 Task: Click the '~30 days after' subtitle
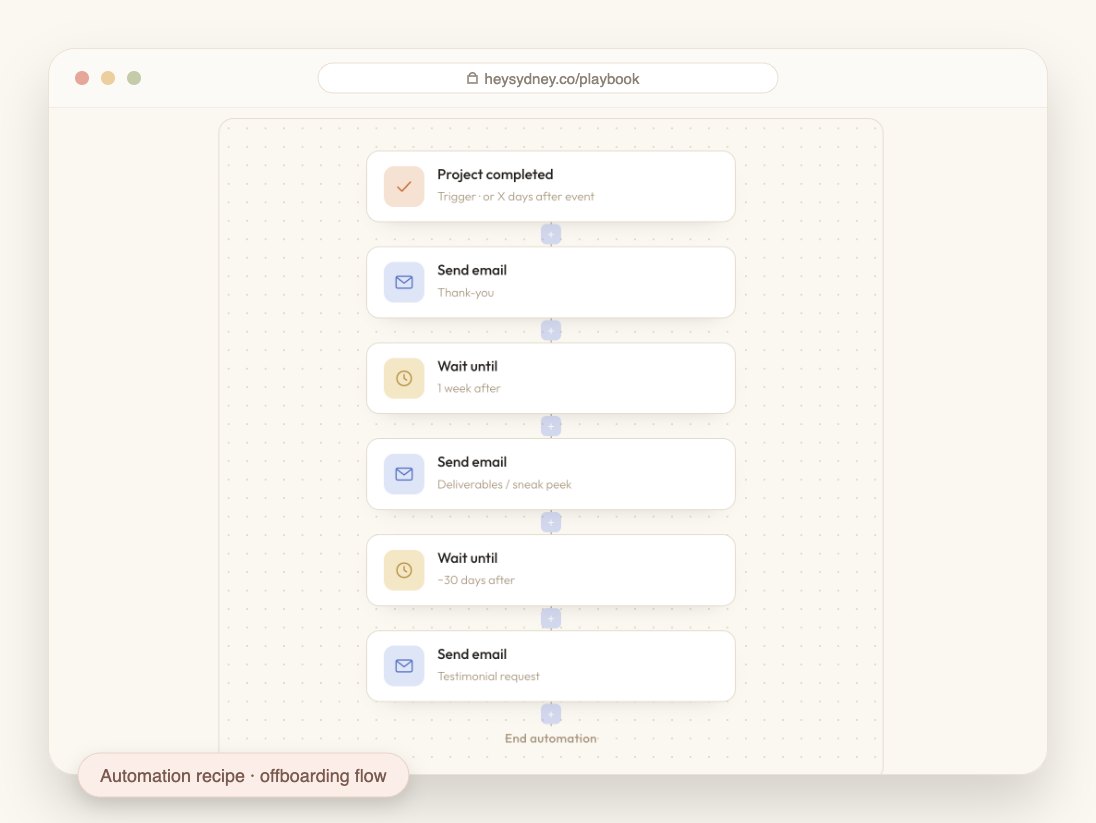click(x=476, y=580)
